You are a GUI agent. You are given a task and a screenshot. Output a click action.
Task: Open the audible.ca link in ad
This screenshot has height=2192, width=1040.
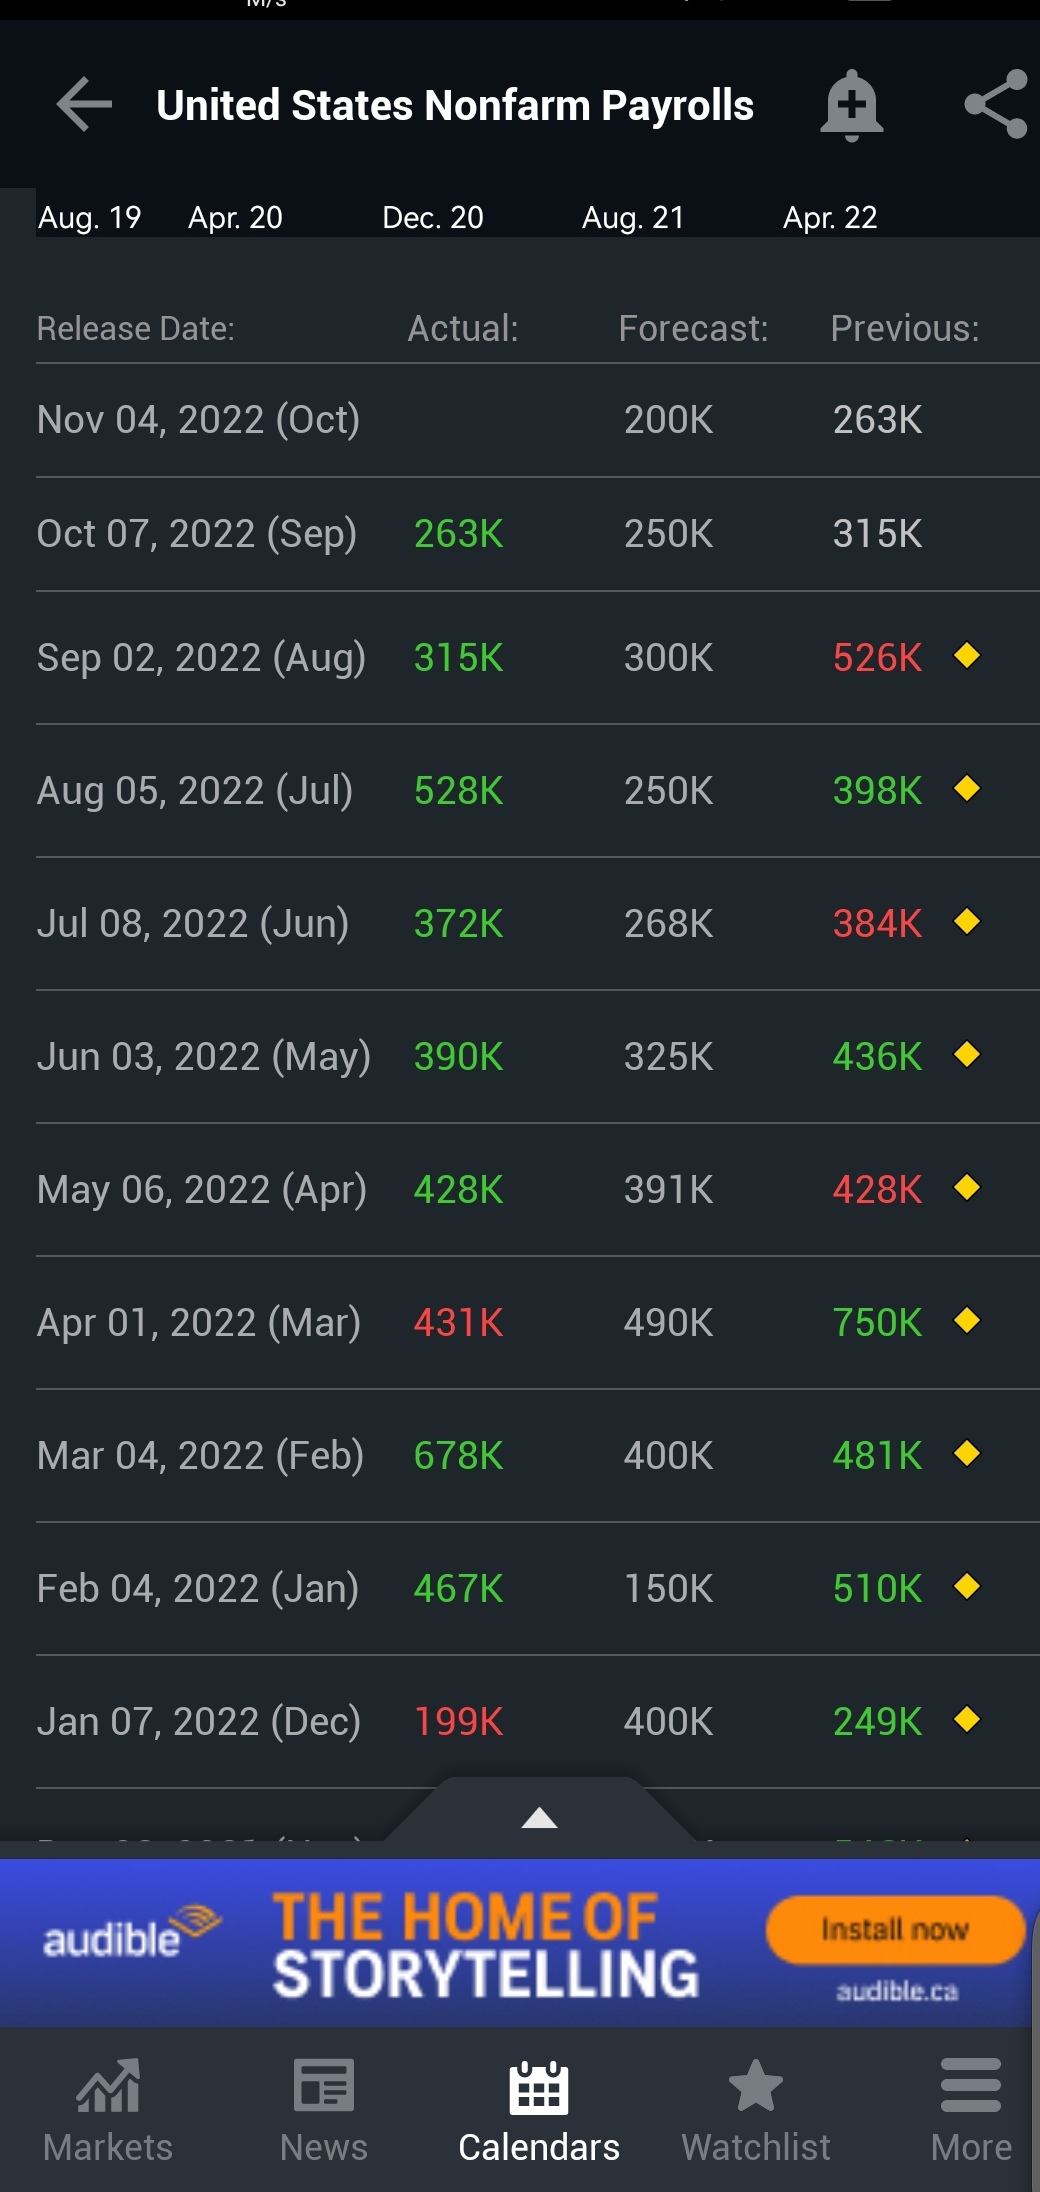coord(897,1991)
